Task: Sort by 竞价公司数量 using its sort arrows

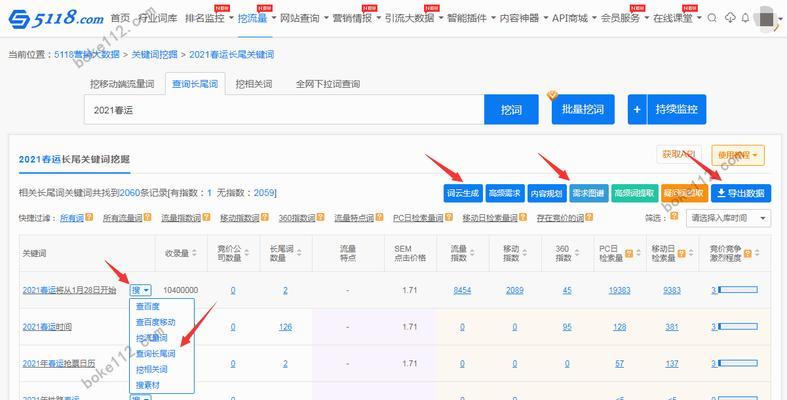Action: coord(246,253)
